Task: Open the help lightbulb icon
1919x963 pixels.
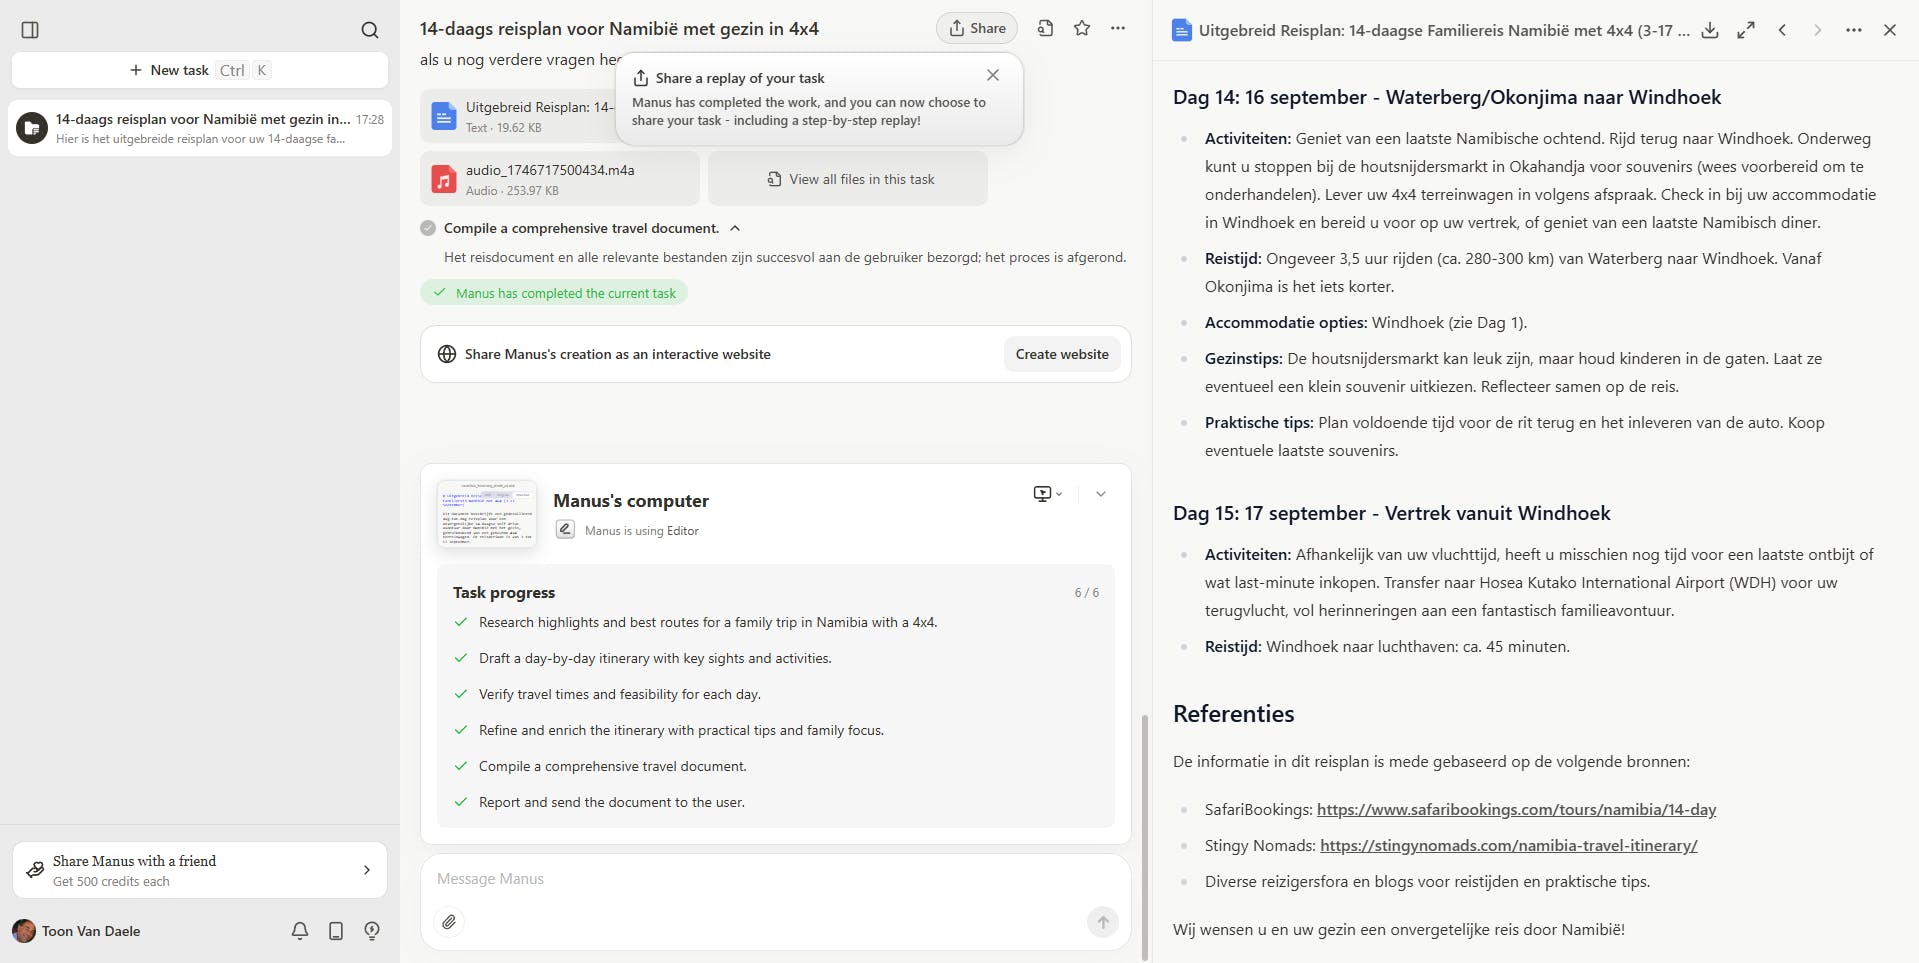Action: (x=372, y=931)
